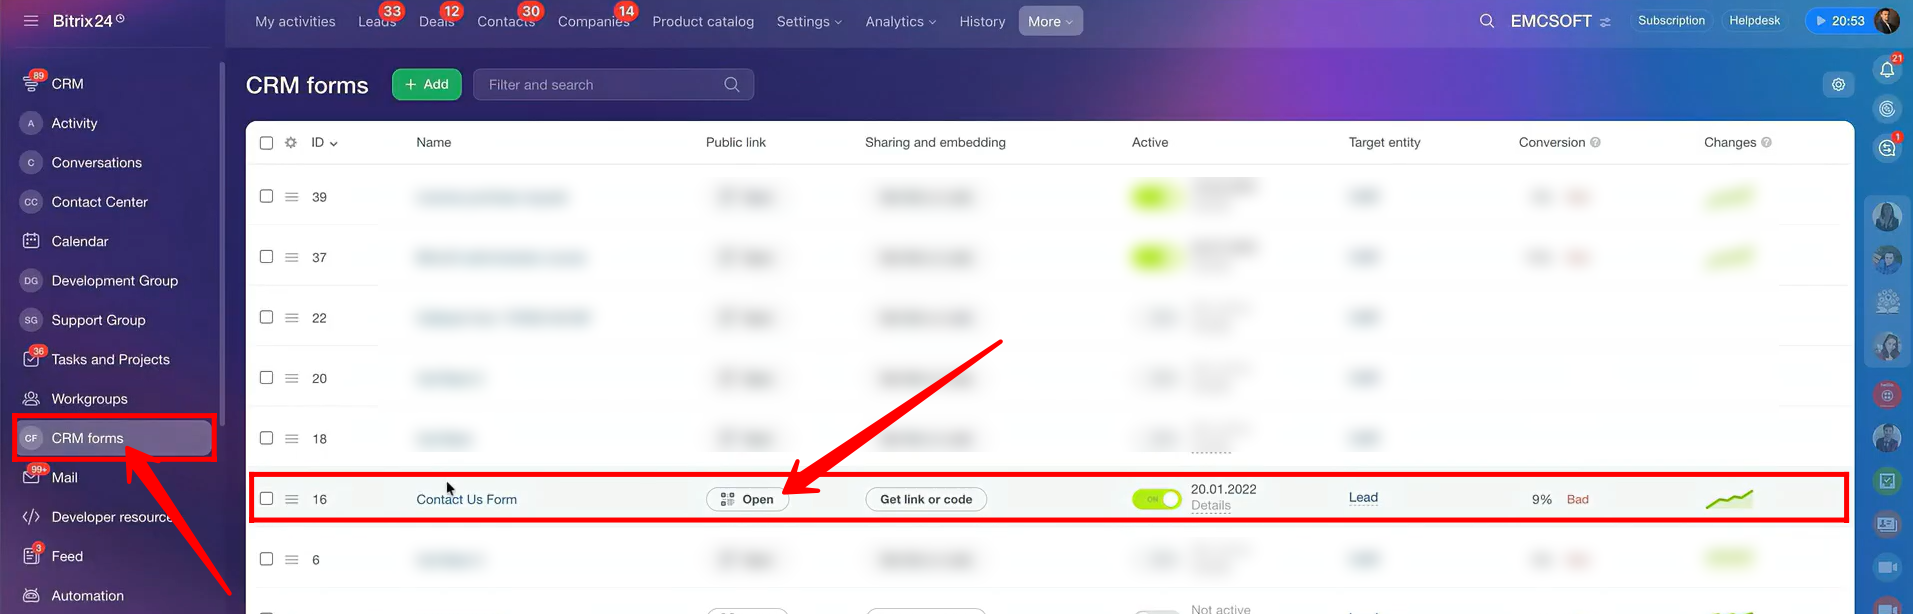The height and width of the screenshot is (614, 1913).
Task: Click the Filter and search input field
Action: [600, 85]
